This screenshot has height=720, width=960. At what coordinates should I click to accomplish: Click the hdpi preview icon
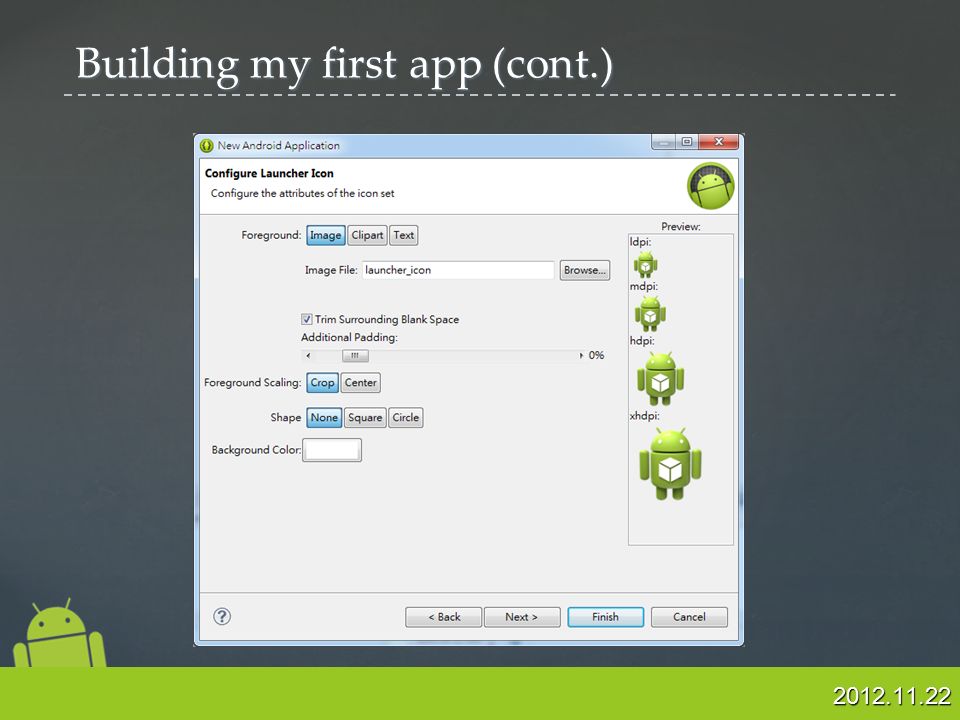click(x=661, y=378)
